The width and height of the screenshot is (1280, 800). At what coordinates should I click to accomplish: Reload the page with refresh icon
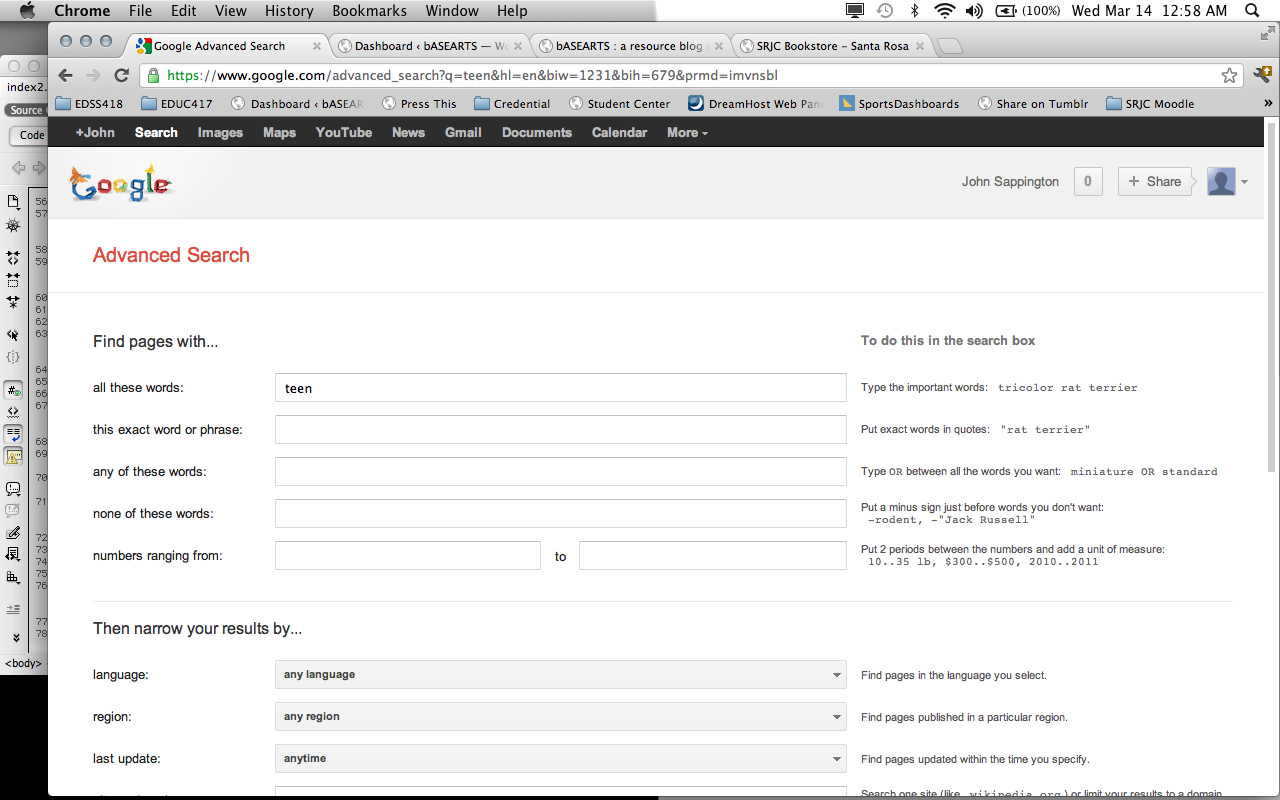click(122, 76)
